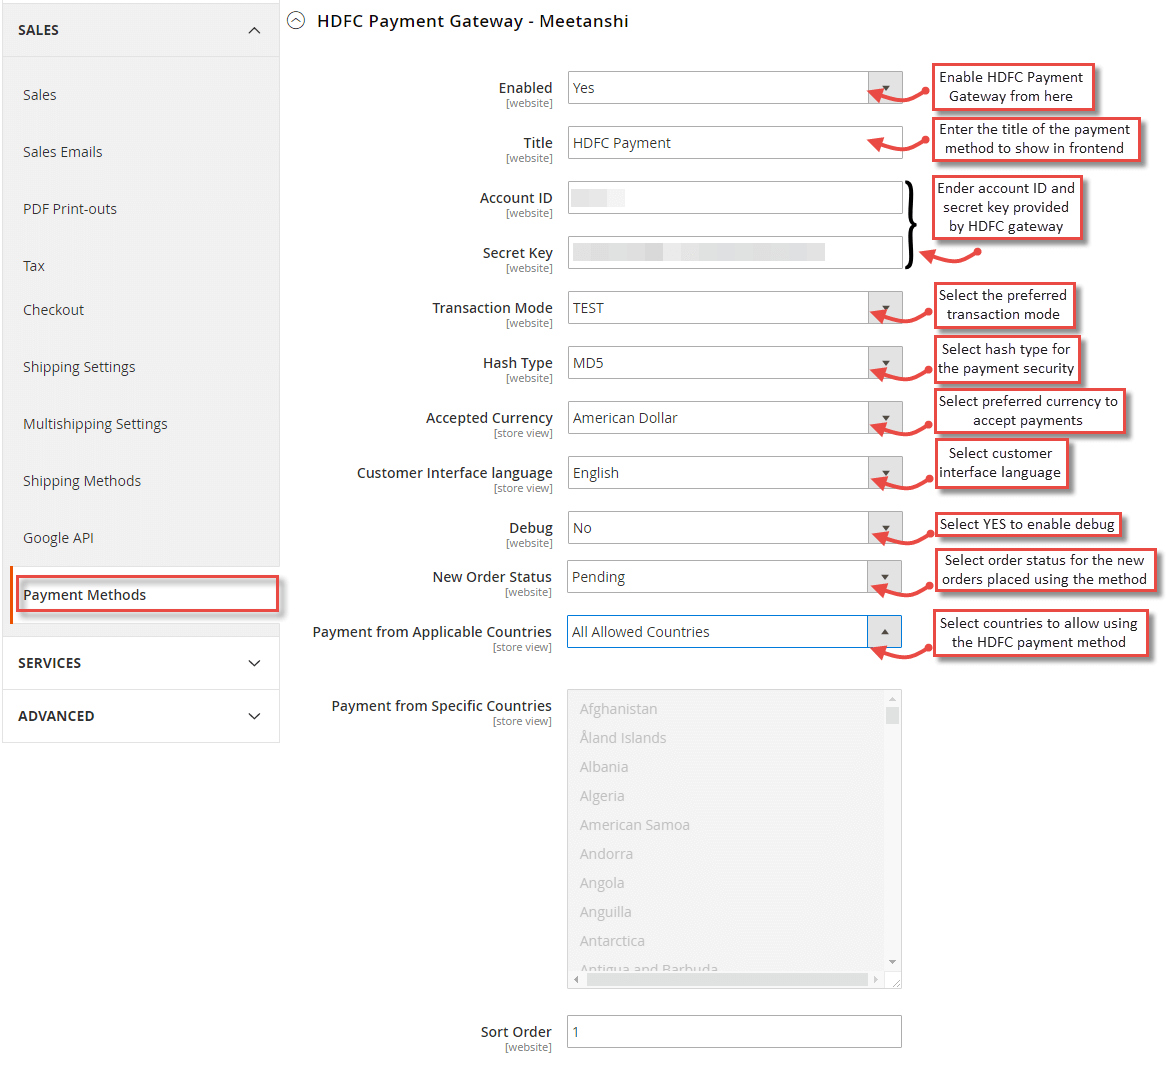
Task: Collapse the HDFC Payment Gateway section
Action: pyautogui.click(x=296, y=20)
